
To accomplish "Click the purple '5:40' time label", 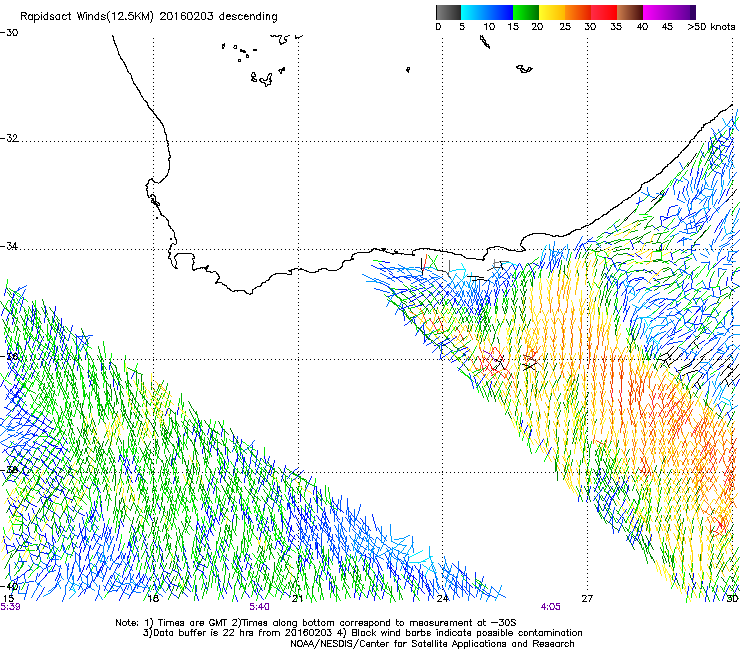I will pyautogui.click(x=260, y=607).
